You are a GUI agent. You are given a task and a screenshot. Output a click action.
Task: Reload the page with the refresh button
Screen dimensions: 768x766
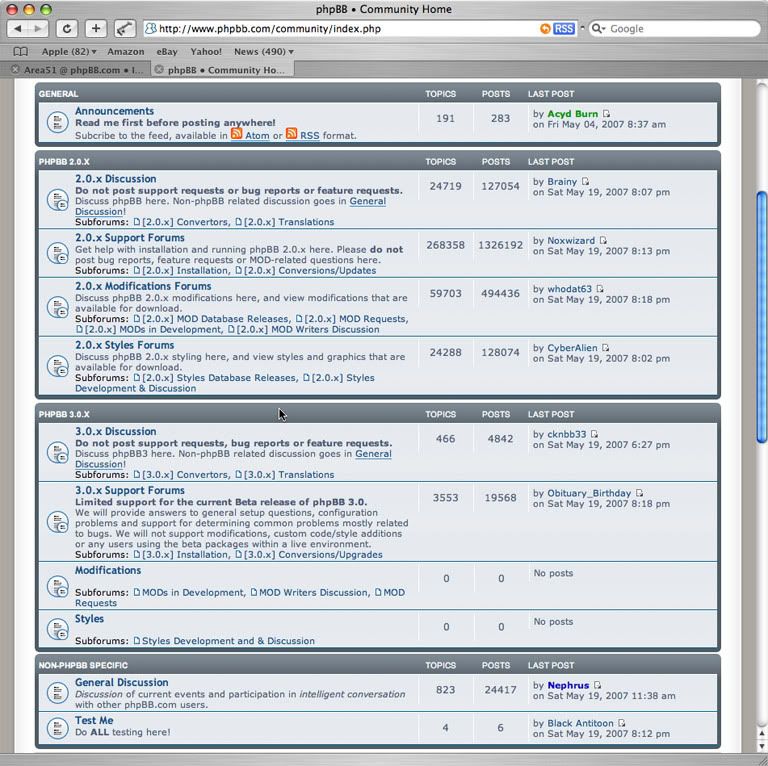[67, 28]
